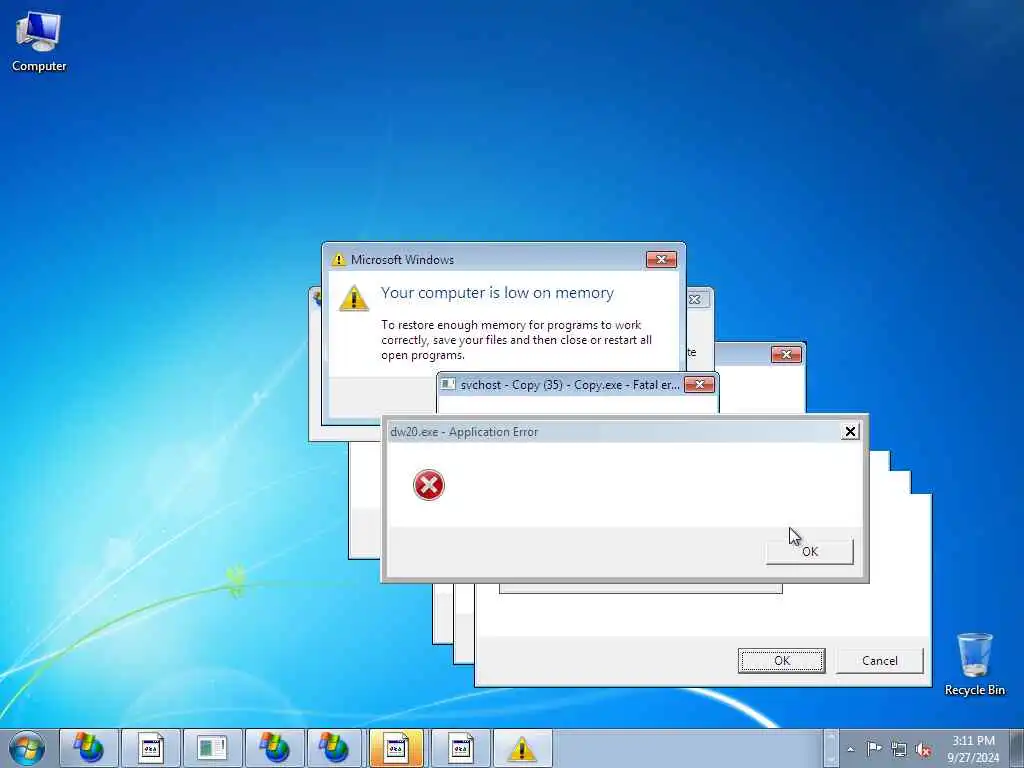
Task: Click the network icon in system tray
Action: click(899, 749)
